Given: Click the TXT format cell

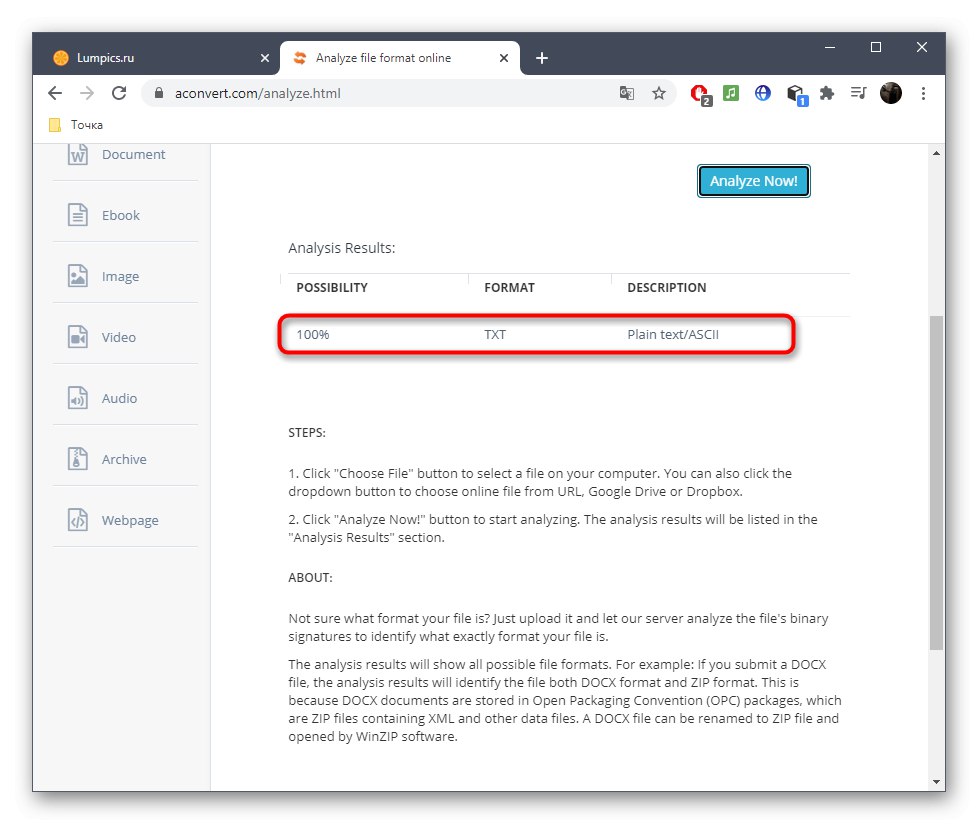Looking at the screenshot, I should (x=495, y=334).
